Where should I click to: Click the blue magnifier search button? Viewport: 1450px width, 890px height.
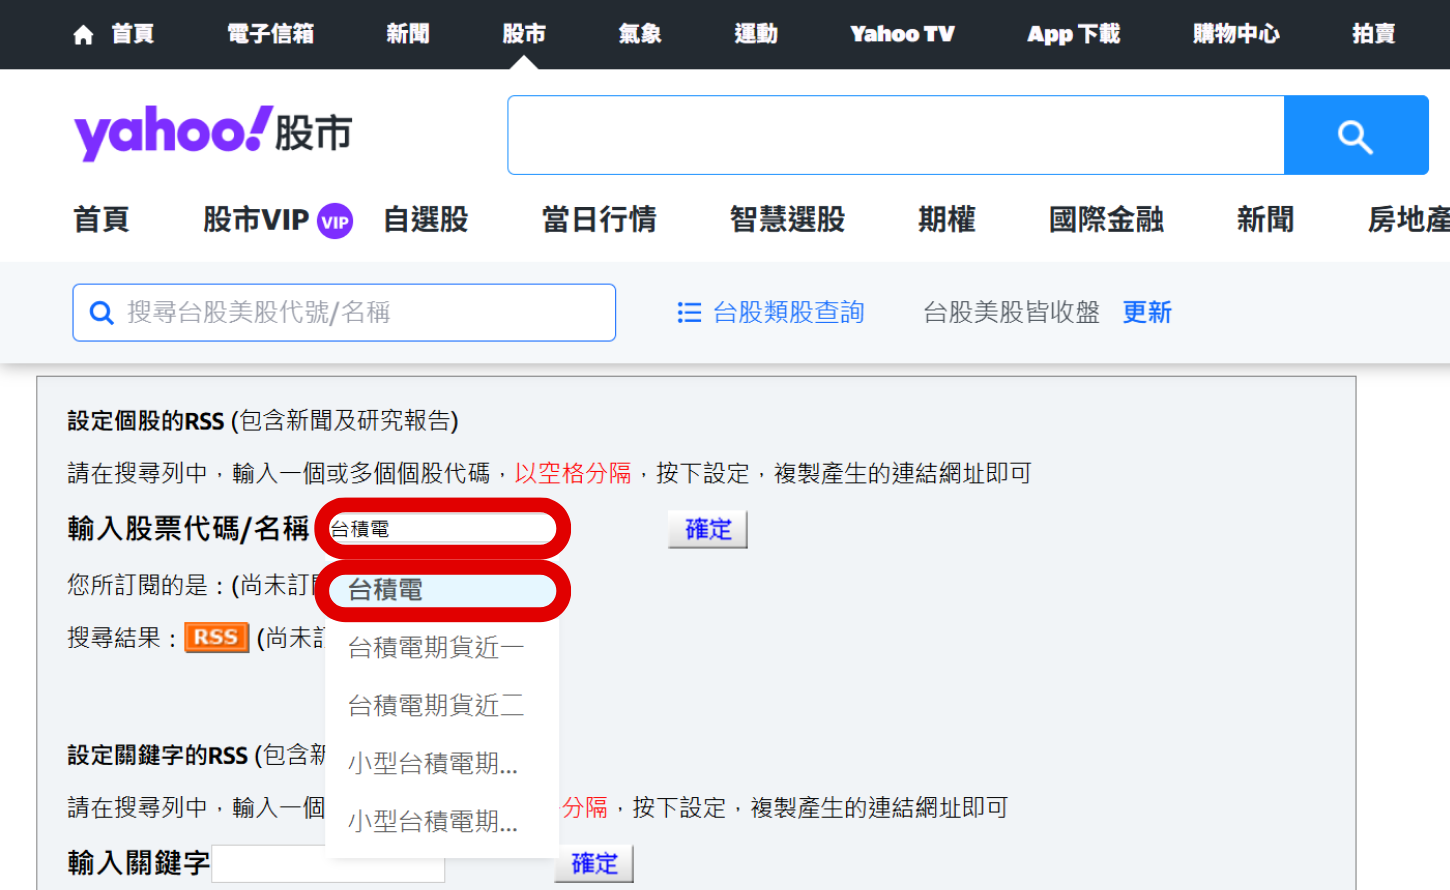pos(1355,134)
